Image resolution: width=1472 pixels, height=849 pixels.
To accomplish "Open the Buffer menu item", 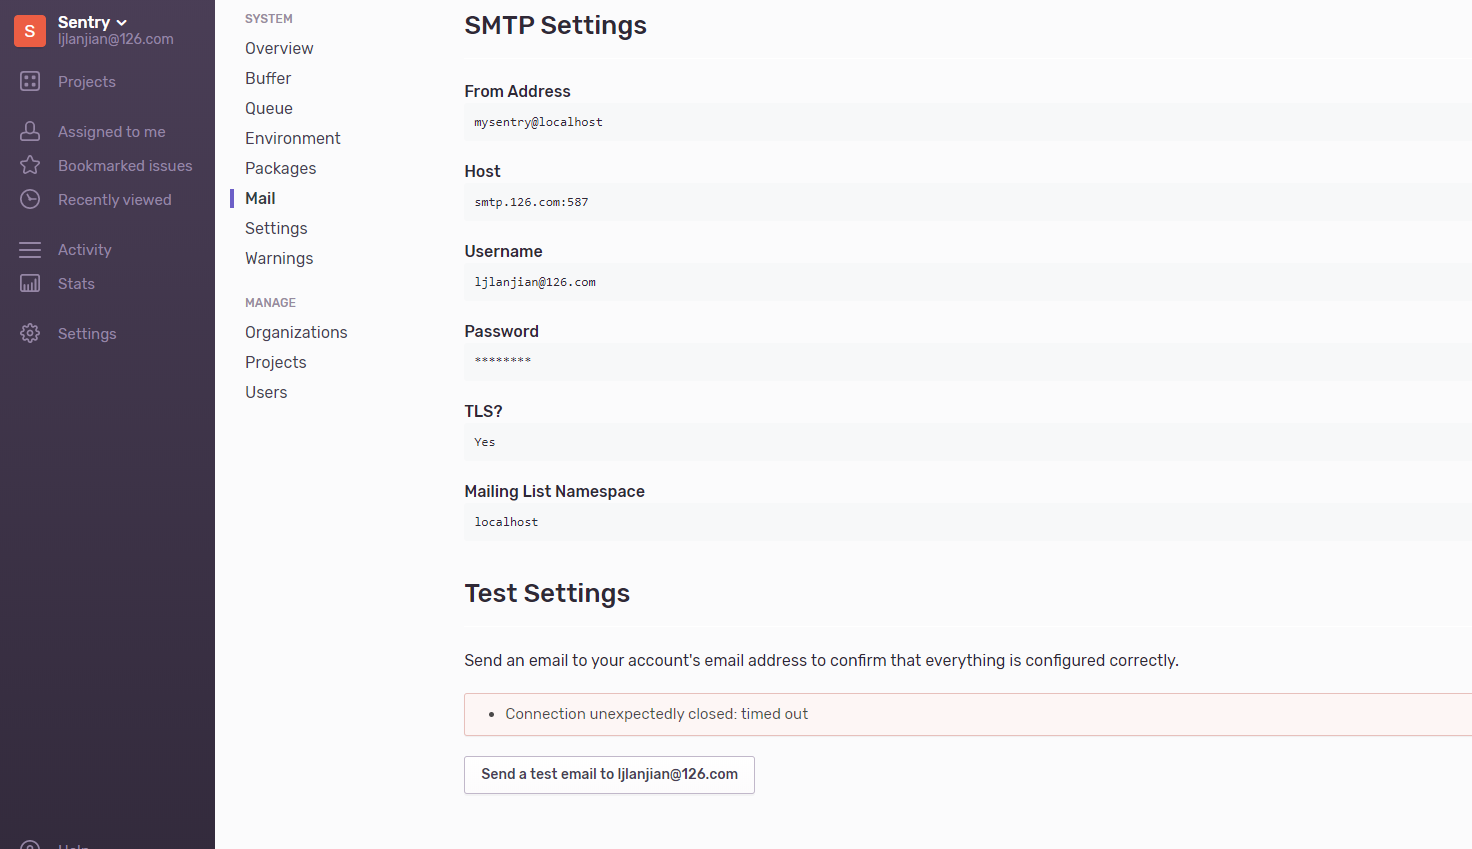I will pyautogui.click(x=268, y=78).
